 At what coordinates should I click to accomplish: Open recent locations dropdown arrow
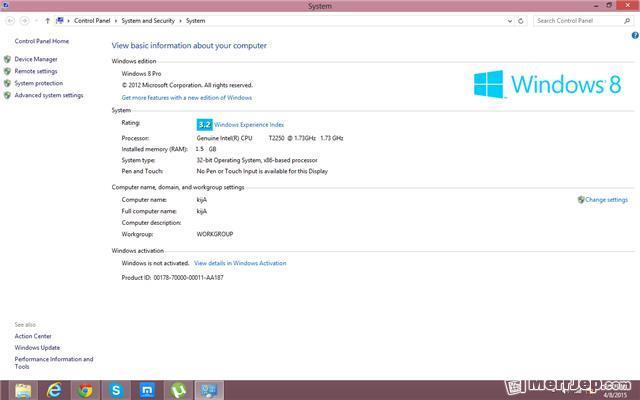[36, 20]
